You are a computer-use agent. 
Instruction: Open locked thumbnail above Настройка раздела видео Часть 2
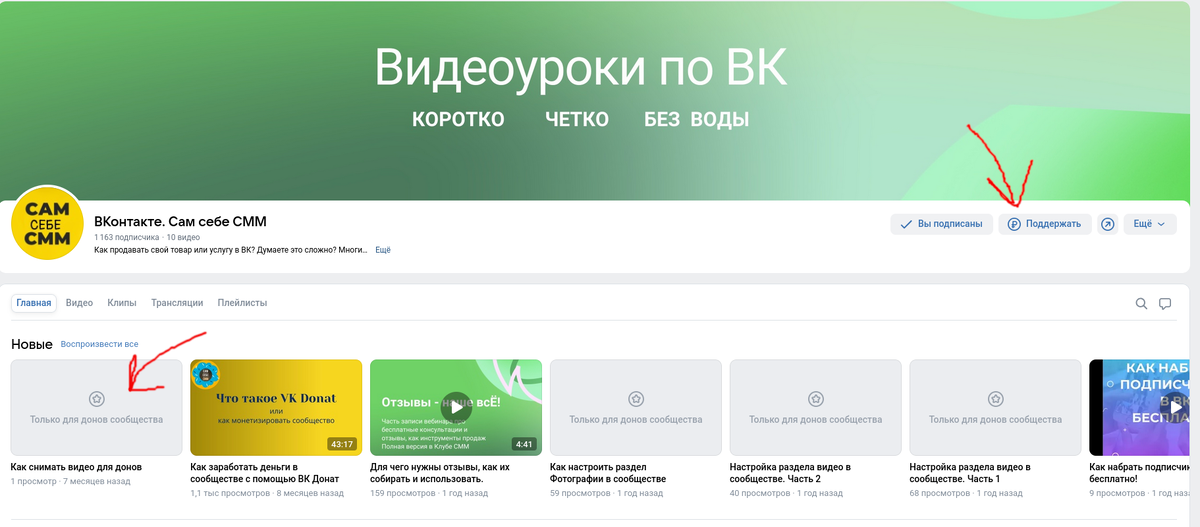coord(816,407)
